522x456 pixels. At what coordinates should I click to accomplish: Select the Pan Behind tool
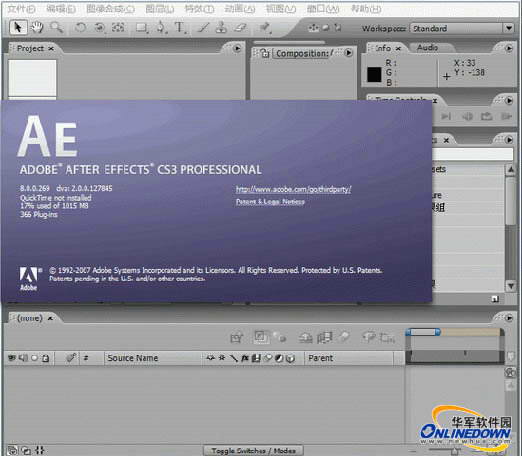[x=118, y=27]
